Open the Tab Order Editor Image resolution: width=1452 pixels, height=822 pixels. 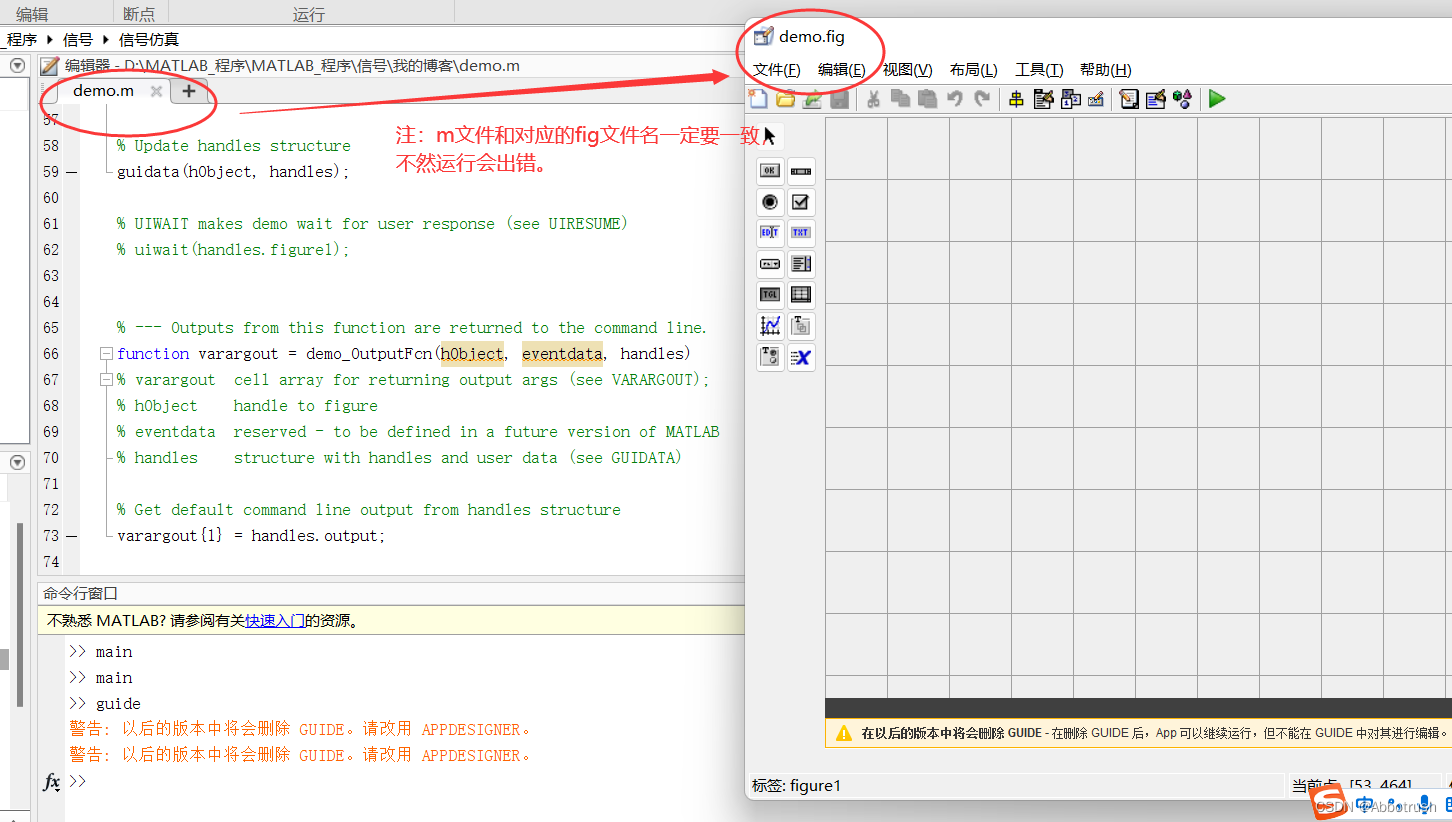[x=1071, y=98]
